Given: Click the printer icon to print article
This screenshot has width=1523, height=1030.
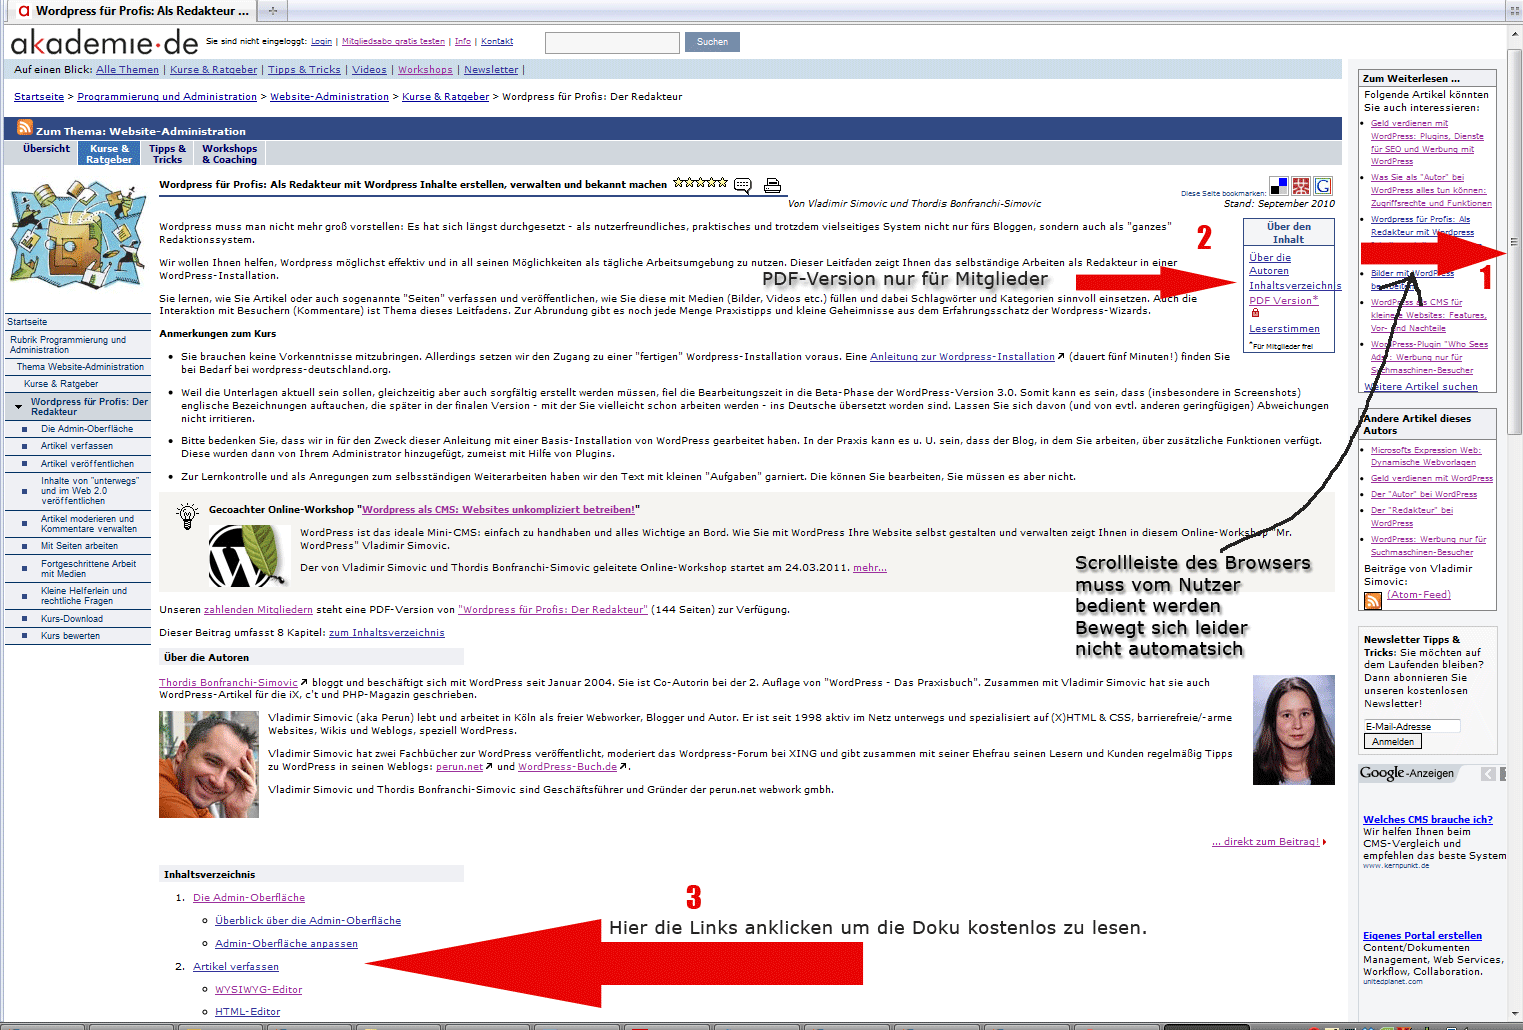Looking at the screenshot, I should pyautogui.click(x=772, y=185).
